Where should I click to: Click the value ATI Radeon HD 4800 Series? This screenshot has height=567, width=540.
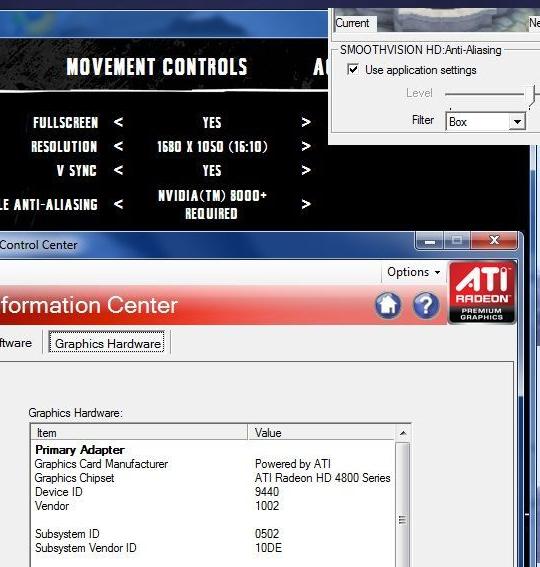323,478
